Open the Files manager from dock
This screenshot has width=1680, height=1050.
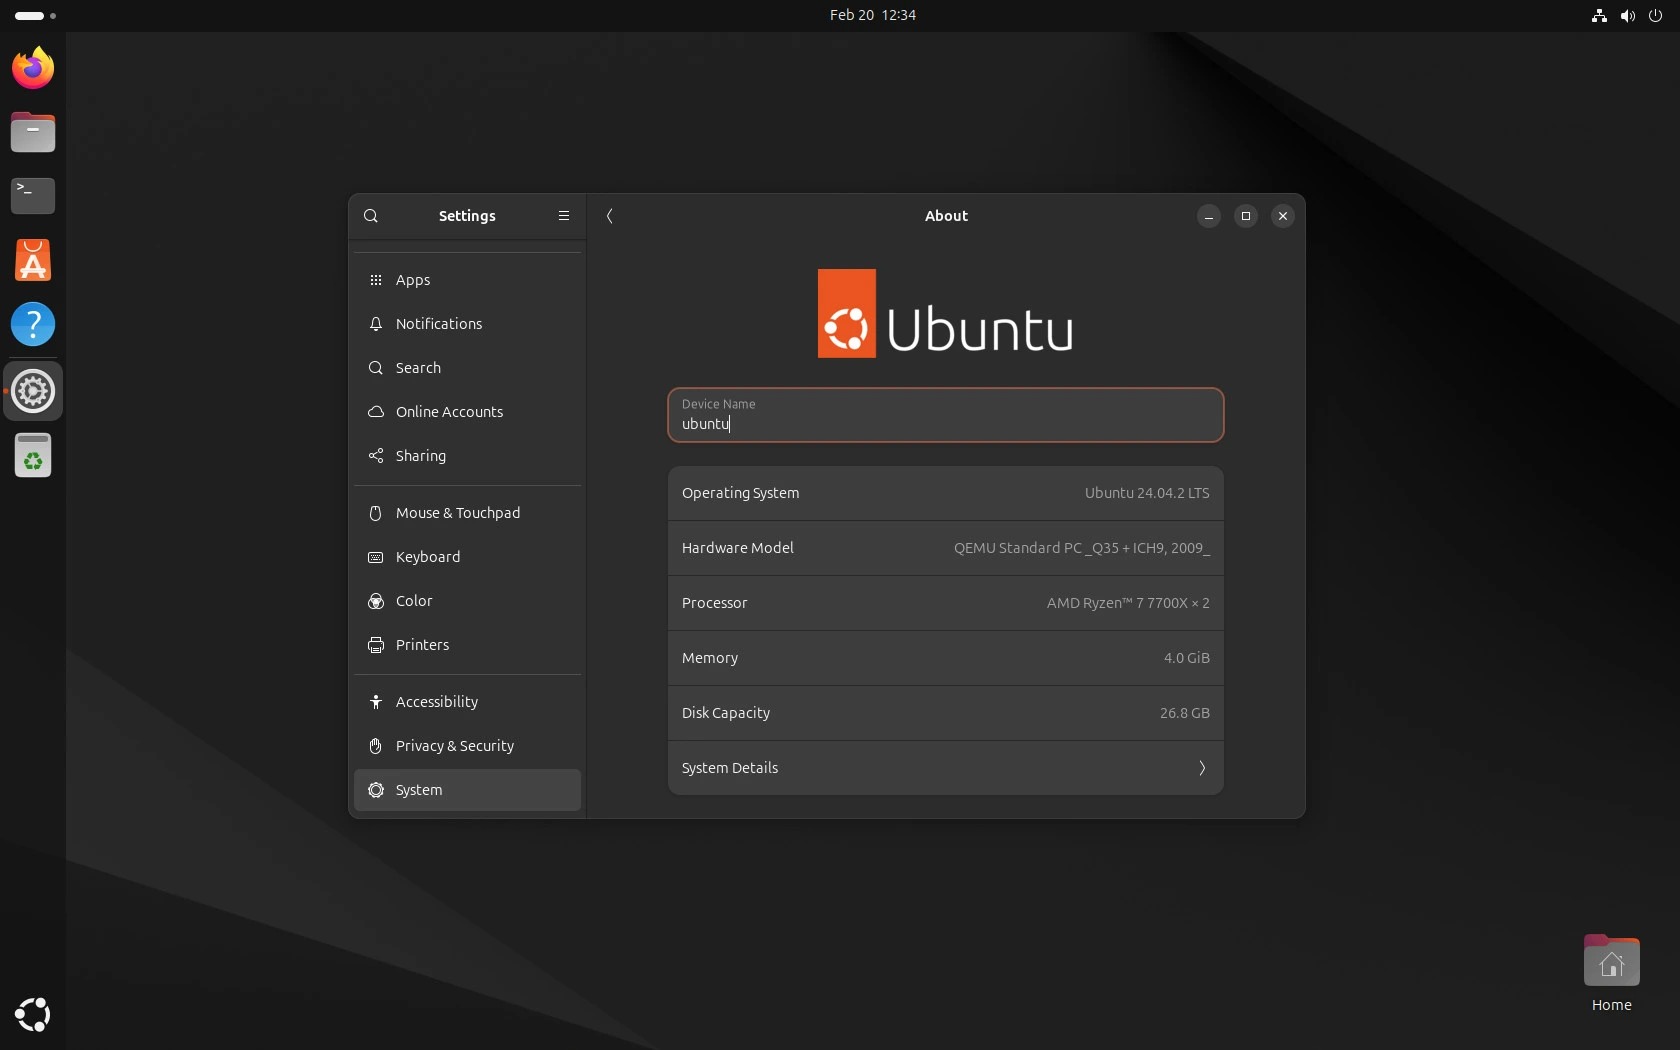click(33, 132)
